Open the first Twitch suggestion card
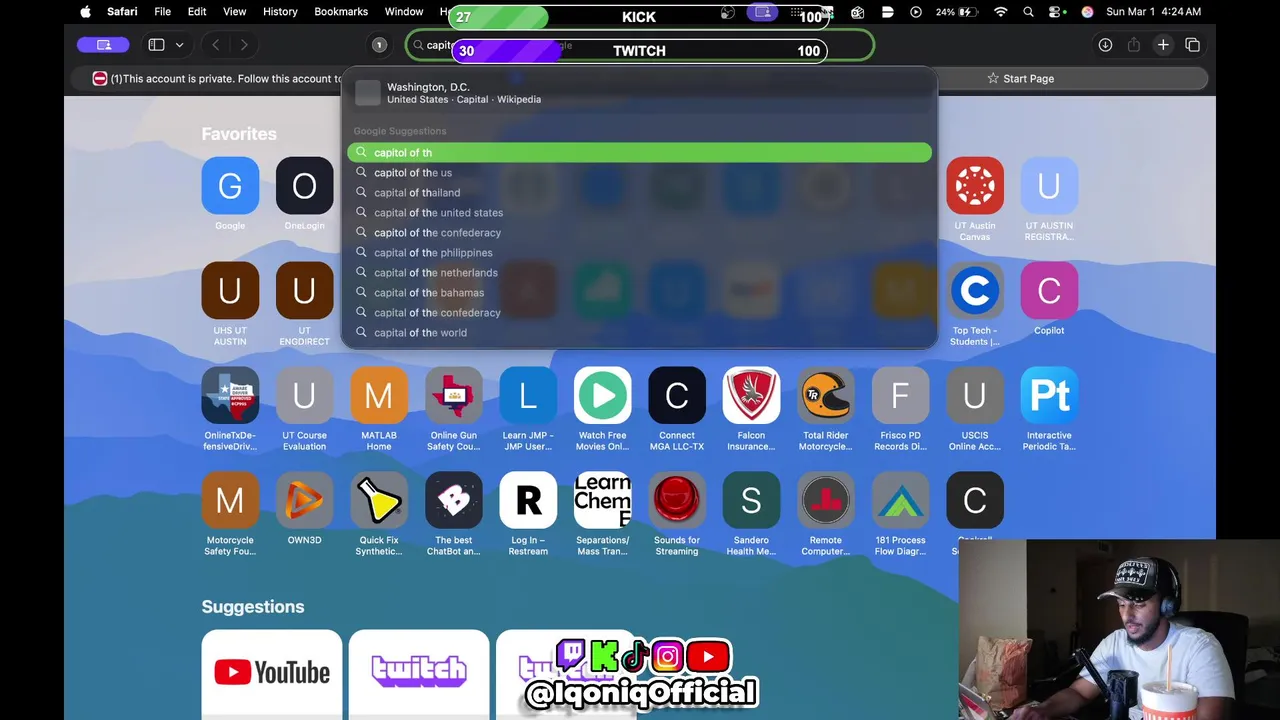1280x720 pixels. click(x=419, y=674)
